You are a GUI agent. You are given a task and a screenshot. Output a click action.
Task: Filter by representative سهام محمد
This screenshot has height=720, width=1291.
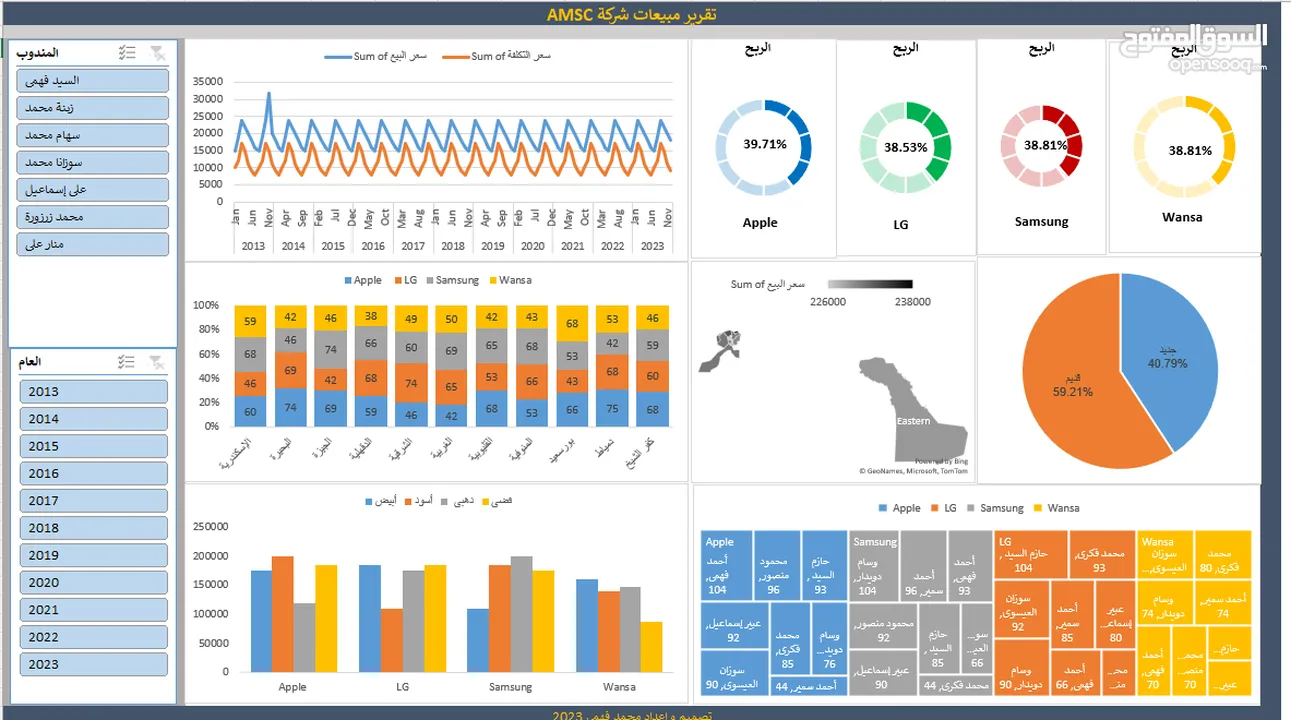point(93,135)
